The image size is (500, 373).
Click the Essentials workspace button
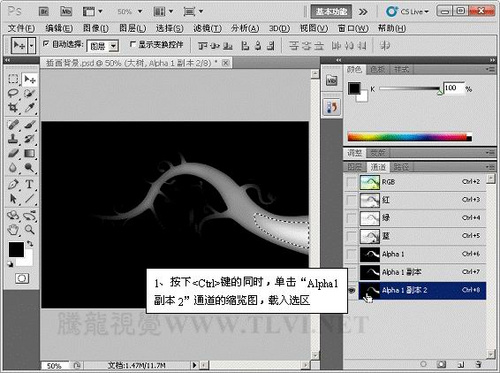[331, 12]
